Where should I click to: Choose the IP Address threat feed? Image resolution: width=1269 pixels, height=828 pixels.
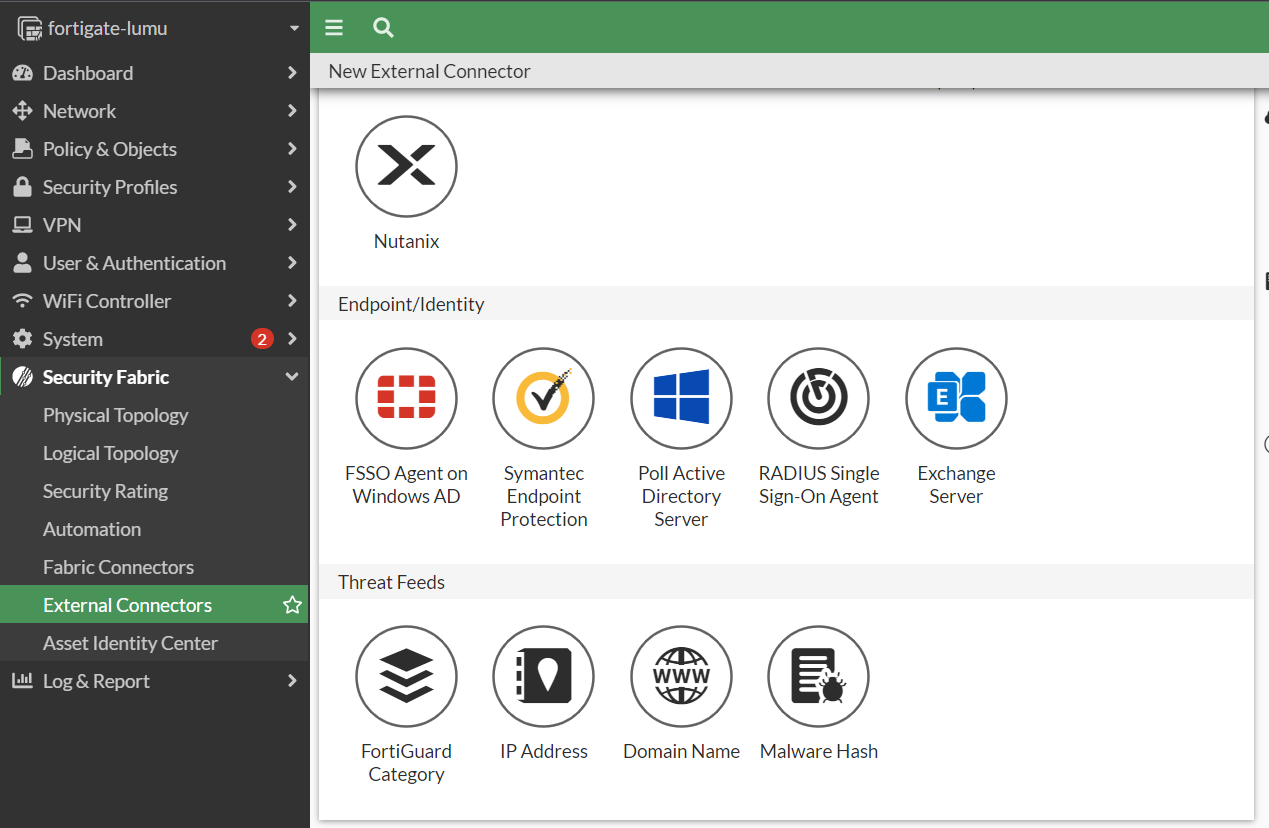click(x=543, y=676)
